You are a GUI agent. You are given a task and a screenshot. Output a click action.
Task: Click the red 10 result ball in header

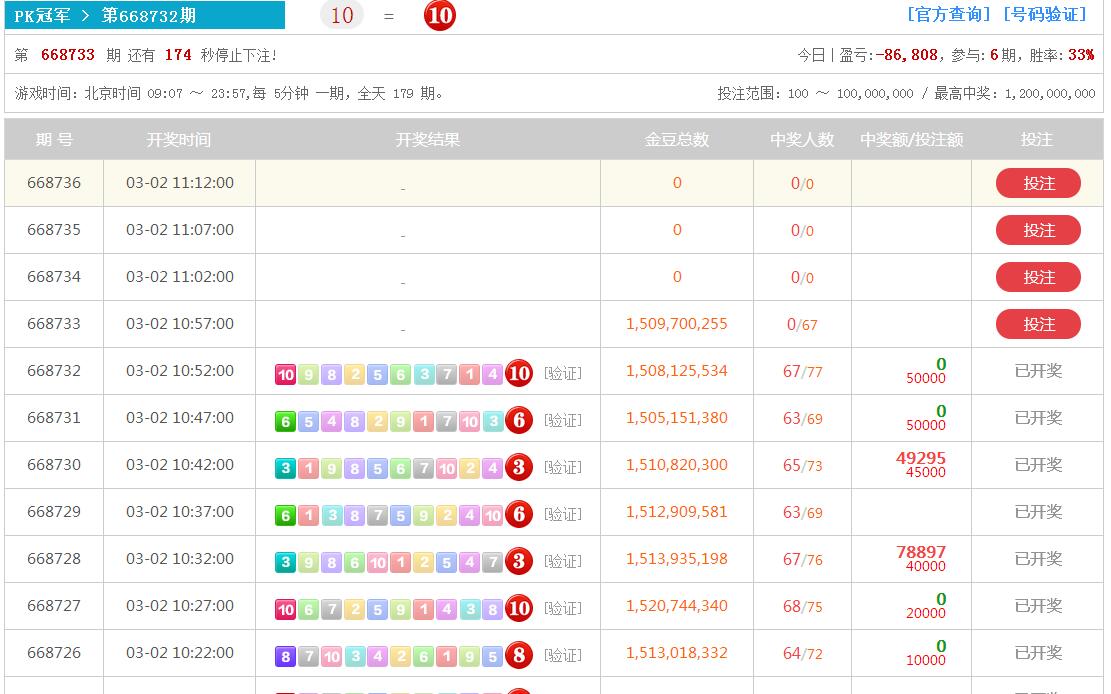pyautogui.click(x=439, y=16)
